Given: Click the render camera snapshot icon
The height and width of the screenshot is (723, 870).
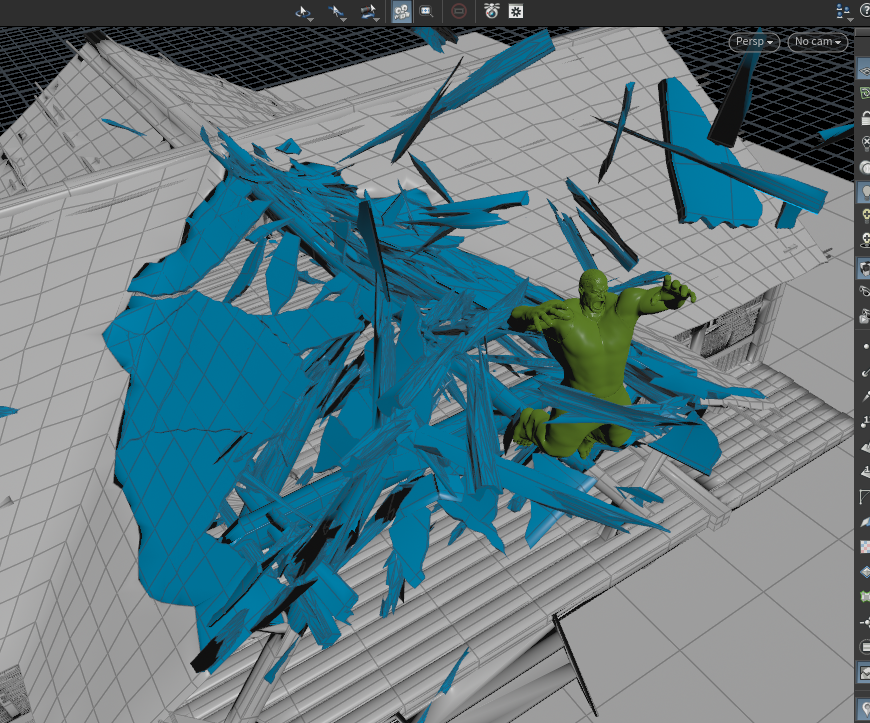Looking at the screenshot, I should pos(492,11).
